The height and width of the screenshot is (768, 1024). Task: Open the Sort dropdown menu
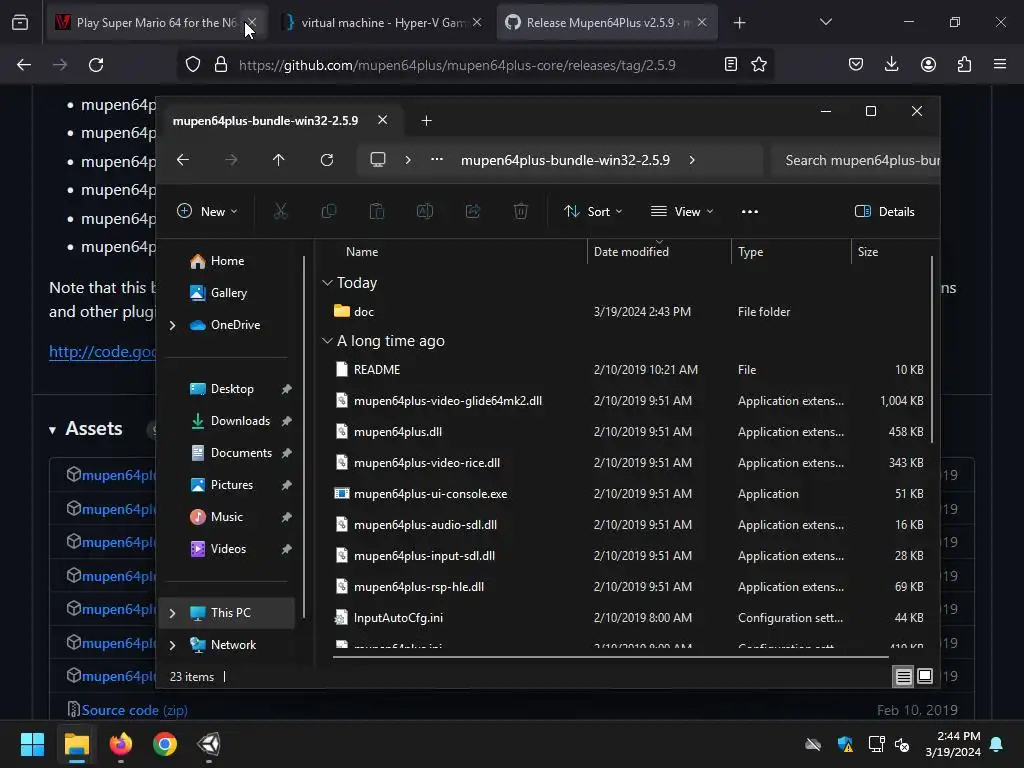tap(593, 212)
